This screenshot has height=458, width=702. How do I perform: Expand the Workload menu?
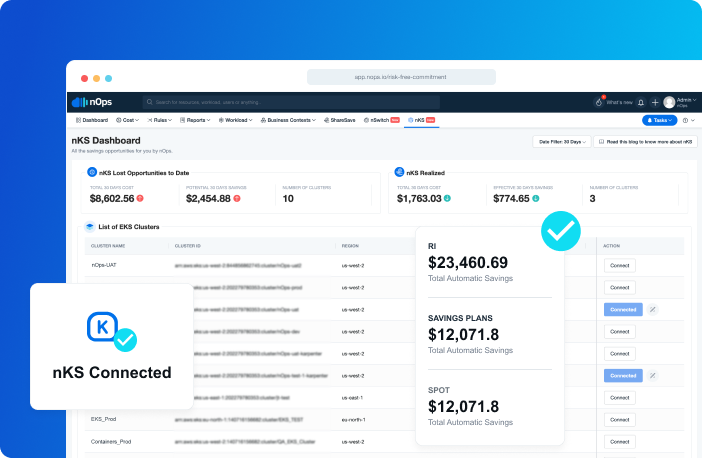(x=235, y=120)
